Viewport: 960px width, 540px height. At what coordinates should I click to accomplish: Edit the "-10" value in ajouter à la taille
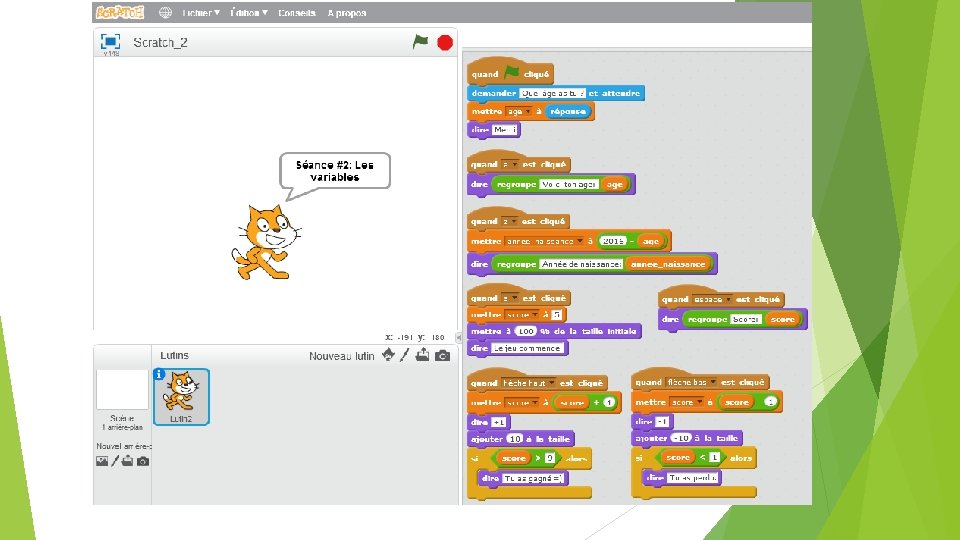click(x=681, y=438)
